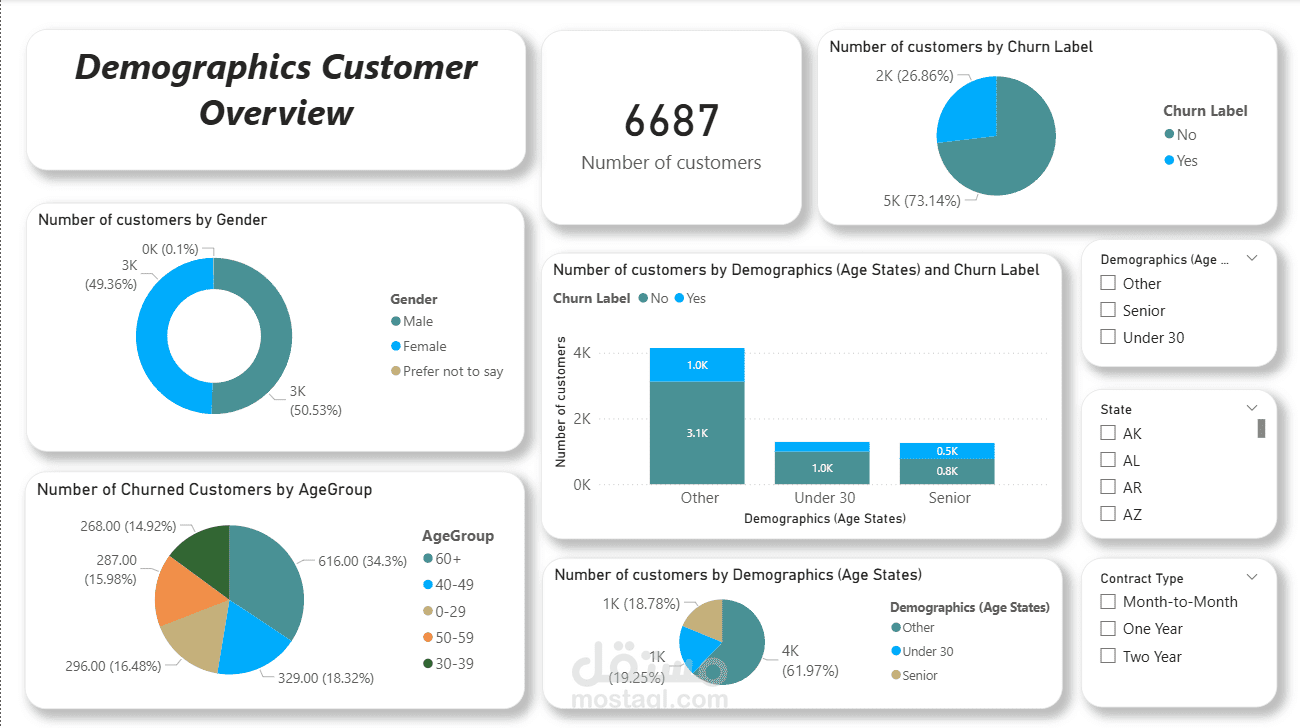Viewport: 1300px width, 728px height.
Task: Check the "Two Year" contract filter
Action: coord(1108,656)
